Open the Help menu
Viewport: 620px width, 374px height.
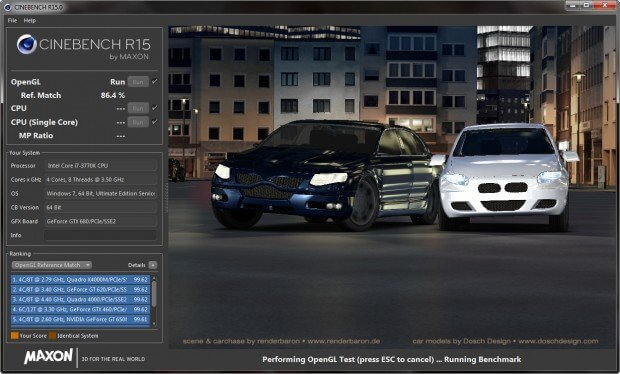click(x=30, y=20)
